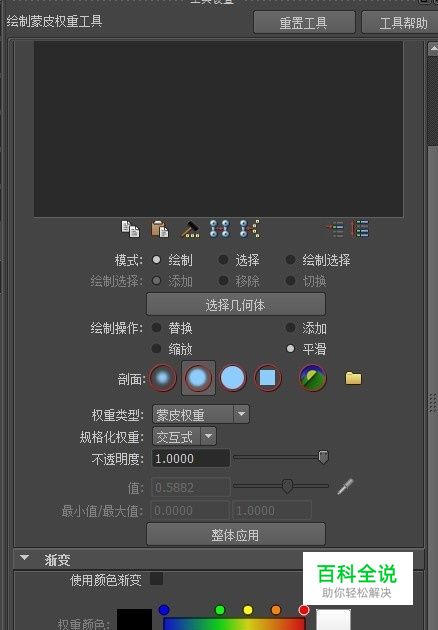Choose 缩放 paint operation
Image resolution: width=438 pixels, height=630 pixels.
tap(156, 349)
